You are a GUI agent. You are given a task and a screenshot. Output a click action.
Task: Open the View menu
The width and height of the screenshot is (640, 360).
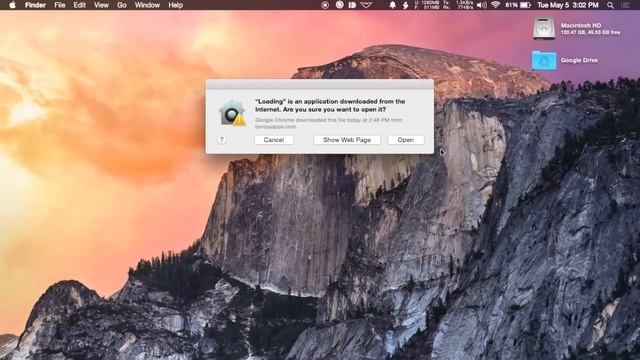[x=101, y=5]
